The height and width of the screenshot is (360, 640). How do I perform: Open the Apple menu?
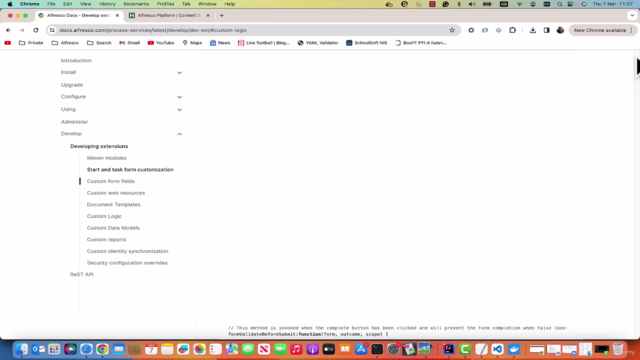(10, 4)
